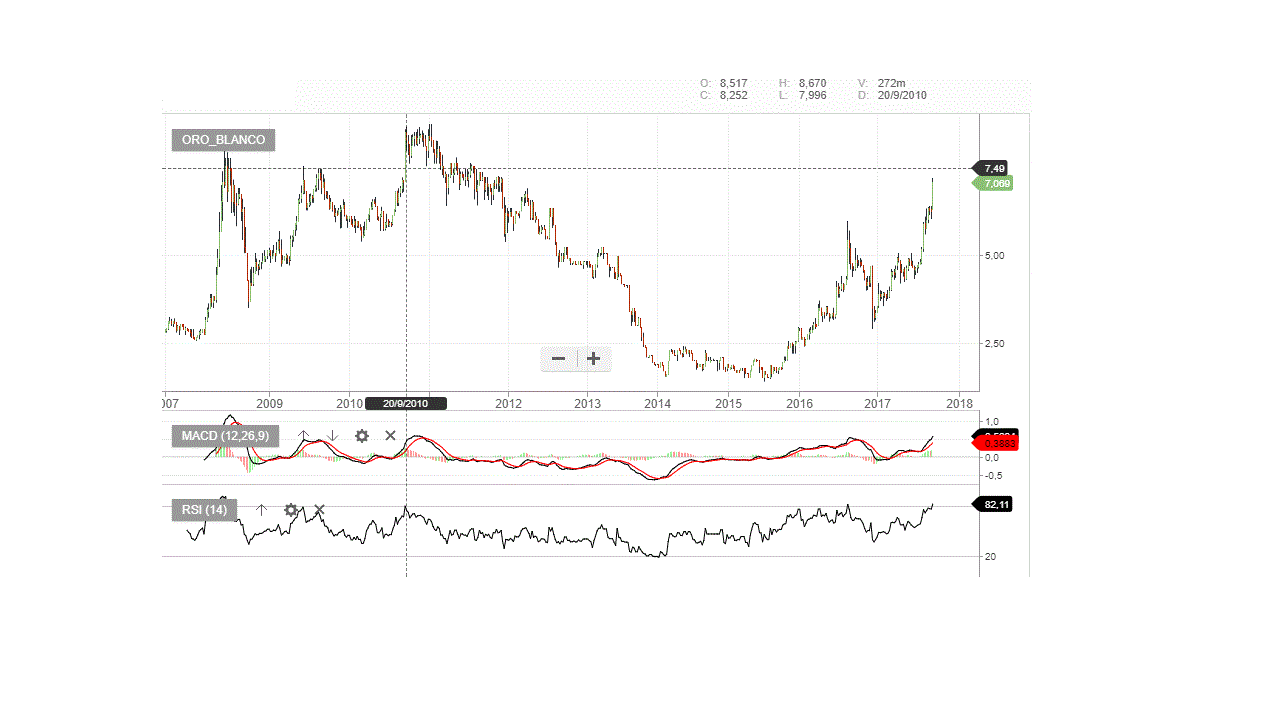Move MACD indicator panel down
This screenshot has height=723, width=1266.
(333, 436)
